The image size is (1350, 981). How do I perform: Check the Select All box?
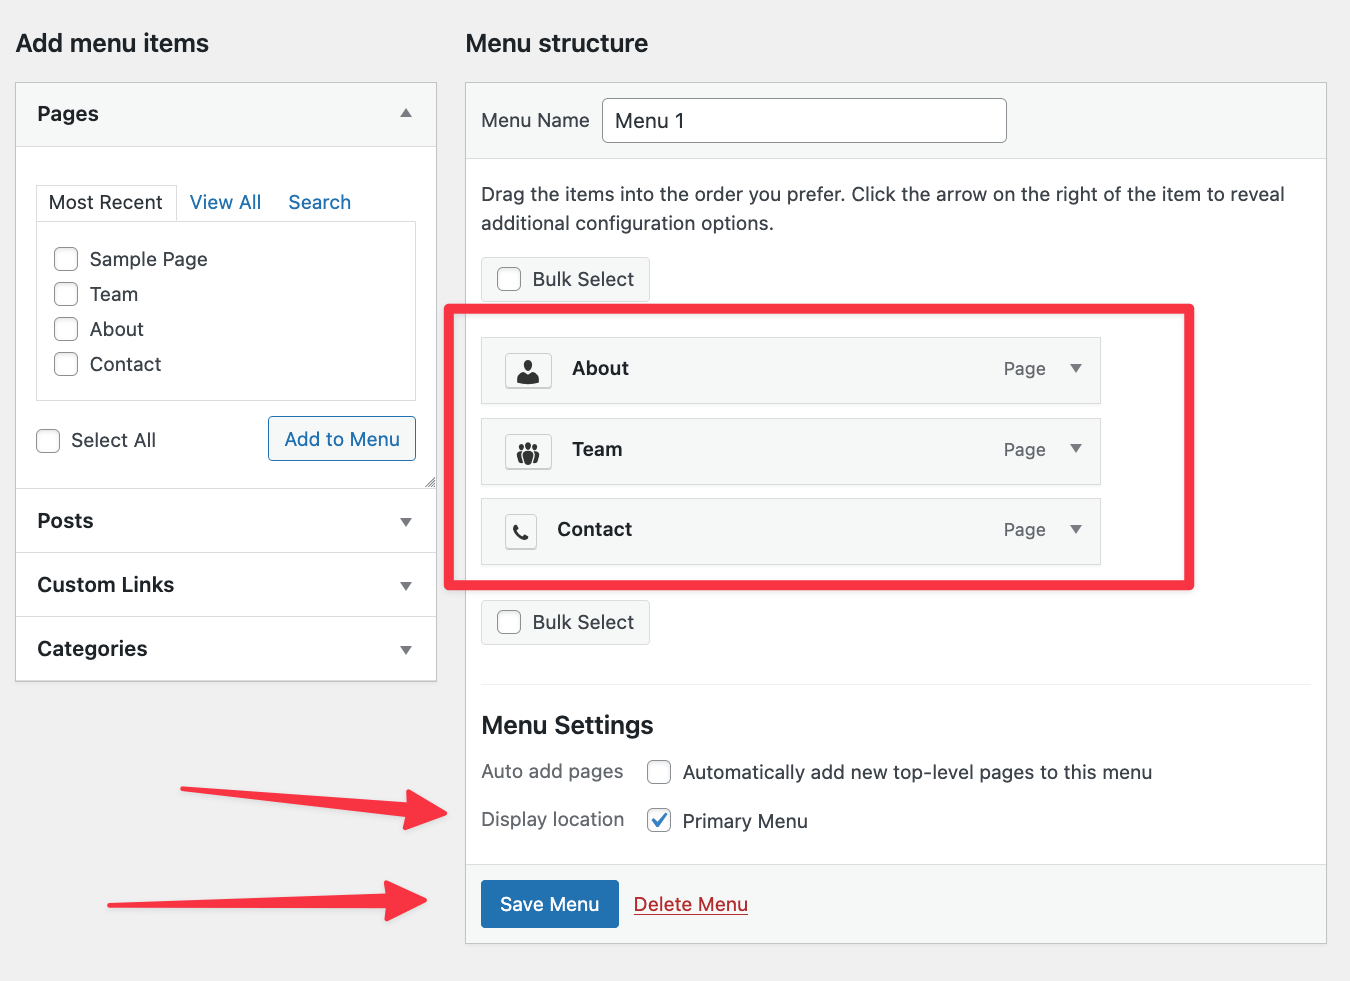[48, 441]
